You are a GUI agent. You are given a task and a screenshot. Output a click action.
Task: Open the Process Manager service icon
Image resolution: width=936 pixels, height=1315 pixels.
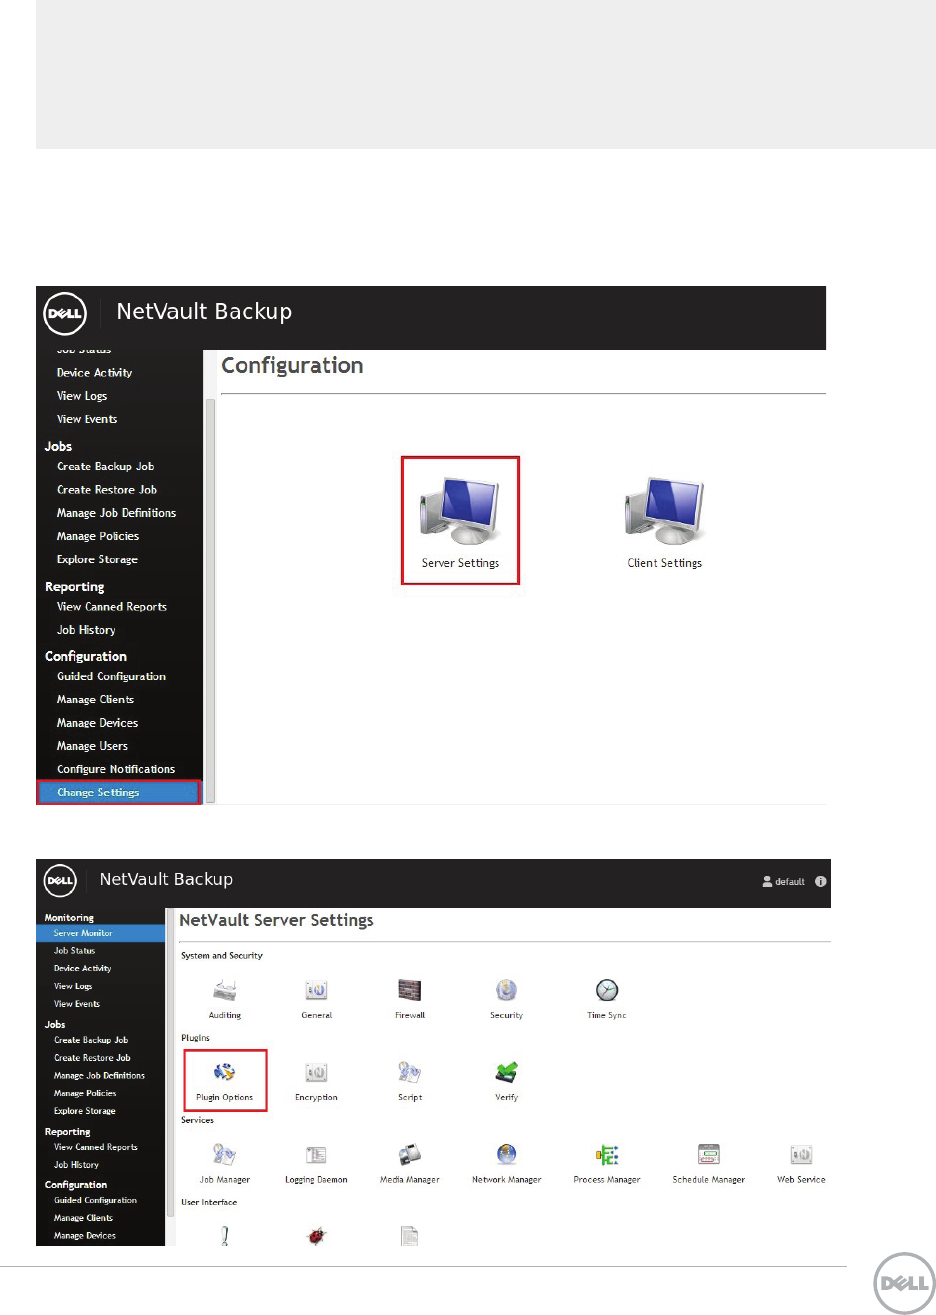[607, 1164]
